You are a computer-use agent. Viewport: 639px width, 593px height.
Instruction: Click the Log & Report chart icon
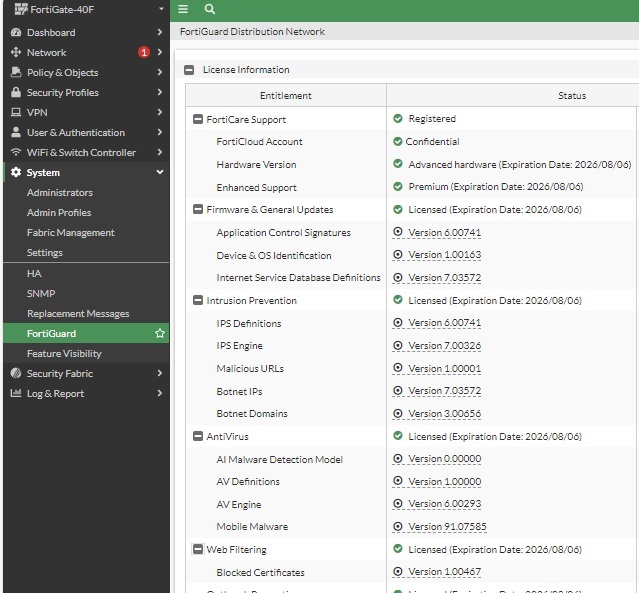[16, 393]
